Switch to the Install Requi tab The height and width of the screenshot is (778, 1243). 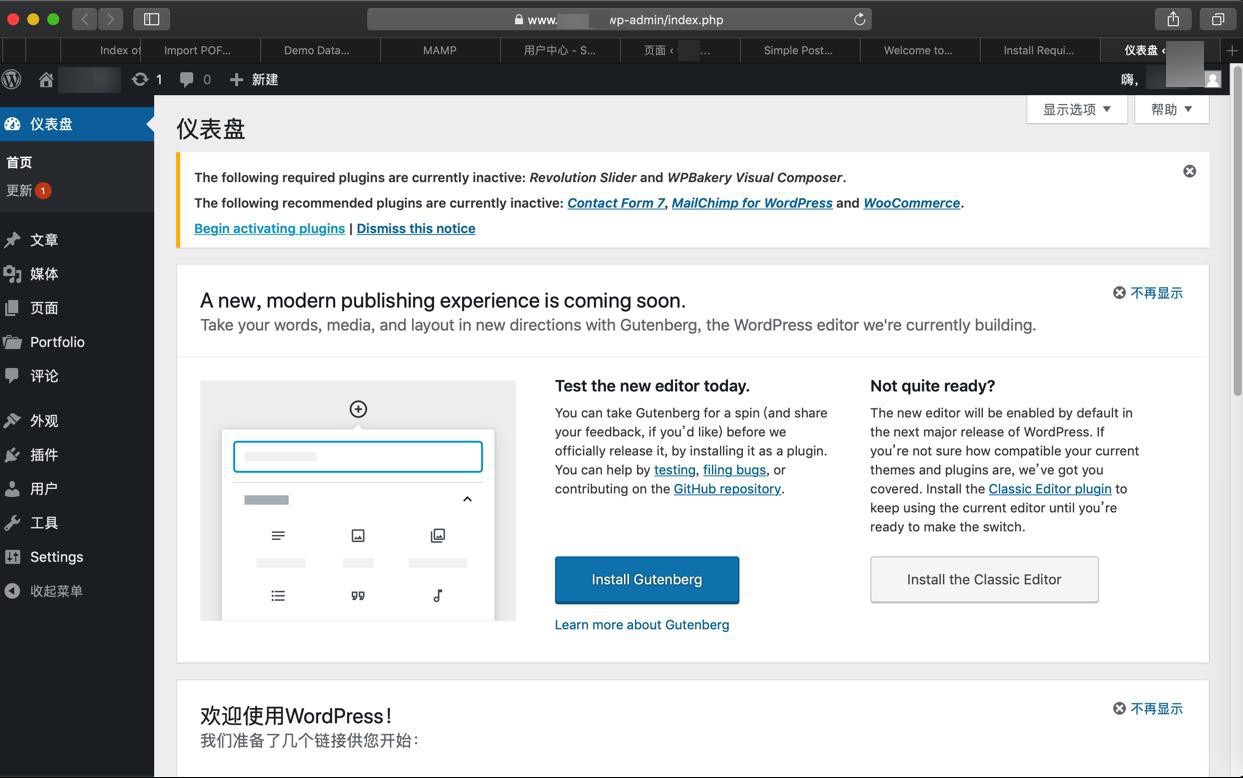1040,50
